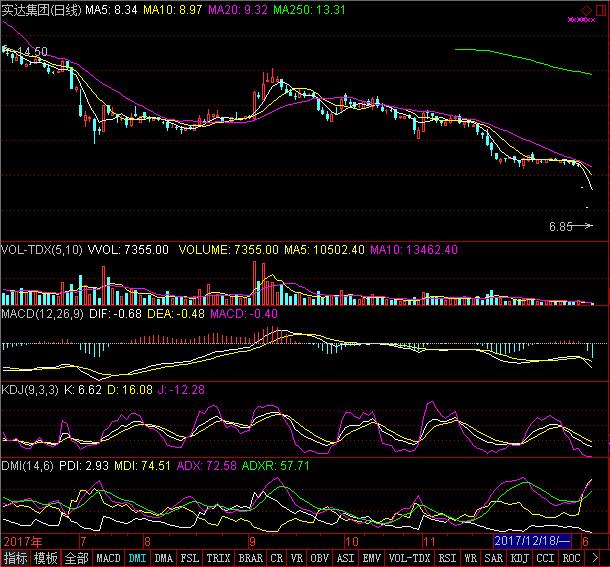The height and width of the screenshot is (567, 610).
Task: Open the 指标 tab
Action: click(x=16, y=558)
